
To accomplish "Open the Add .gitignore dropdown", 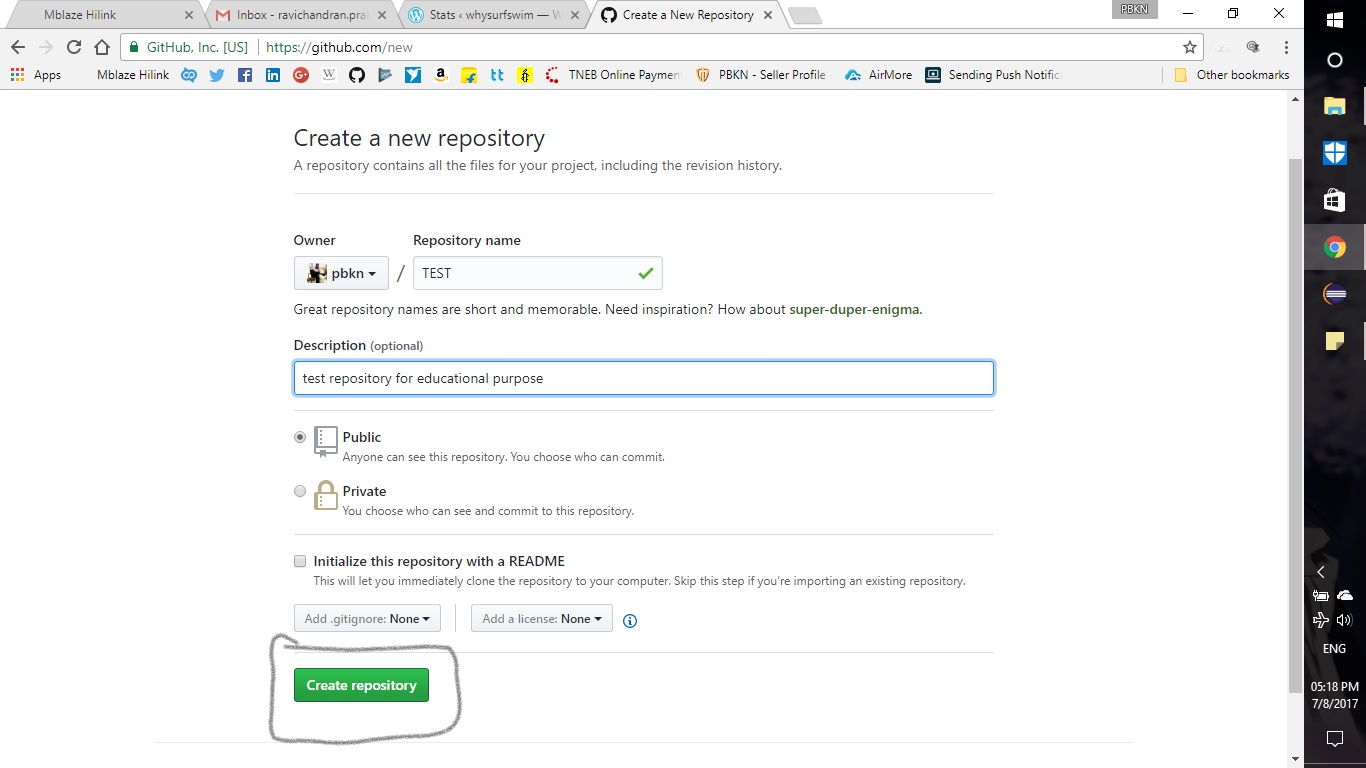I will (367, 619).
